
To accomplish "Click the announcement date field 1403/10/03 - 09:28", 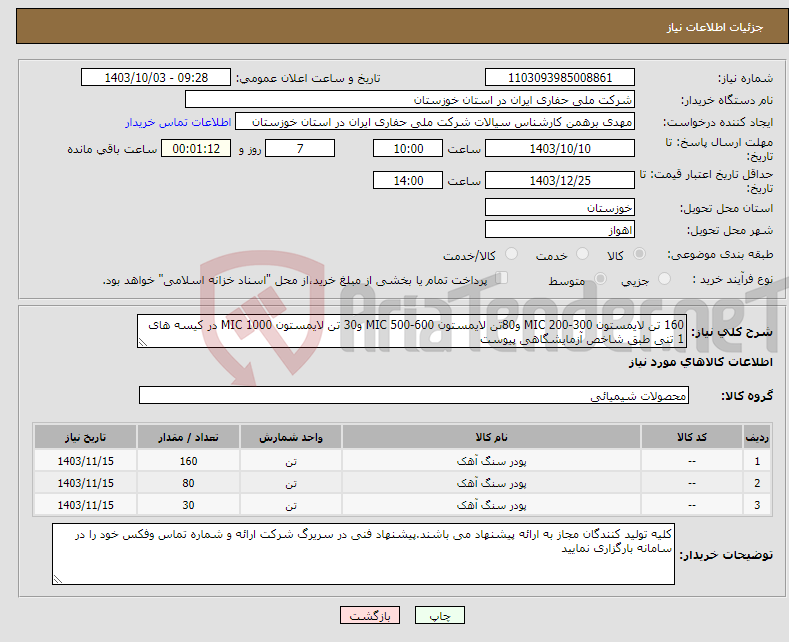I will click(x=155, y=77).
